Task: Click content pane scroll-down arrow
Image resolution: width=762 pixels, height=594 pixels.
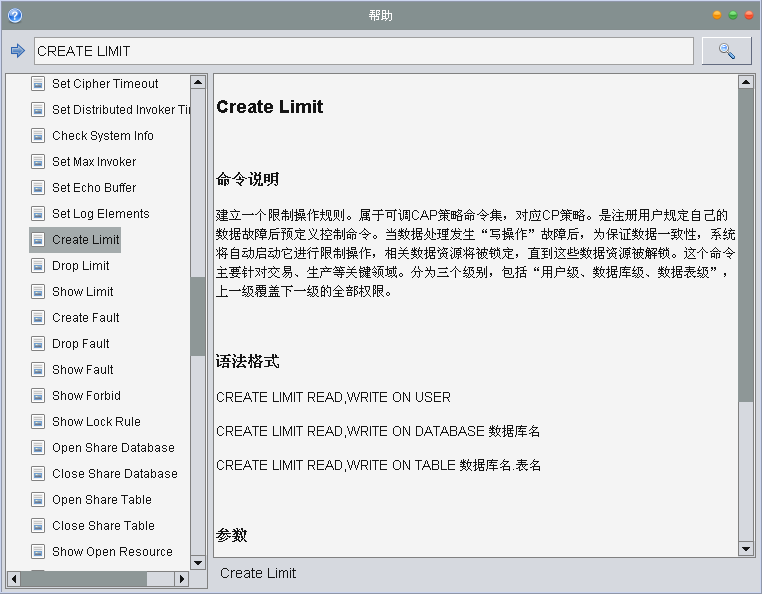Action: [745, 549]
